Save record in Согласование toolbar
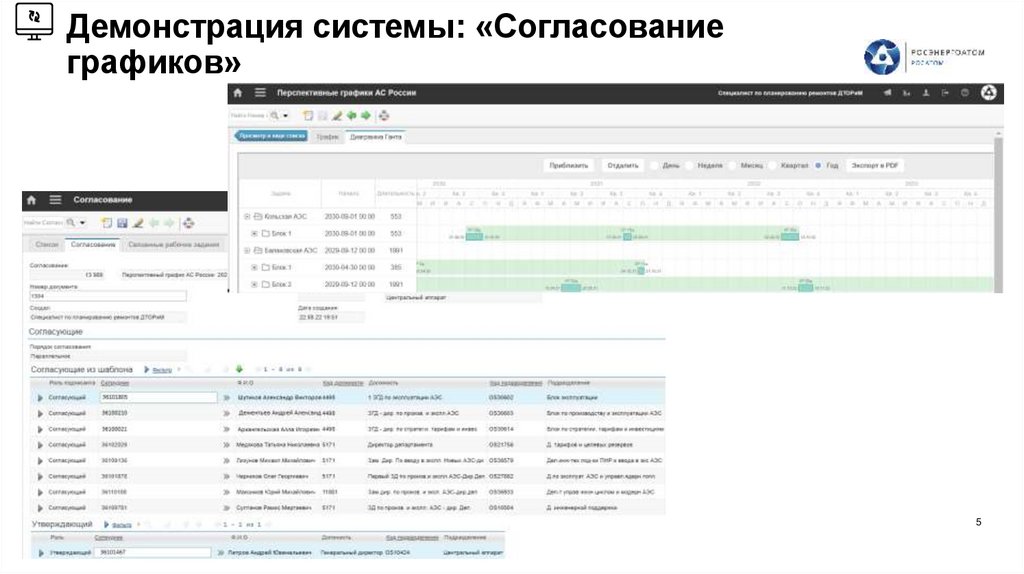This screenshot has height=574, width=1024. point(122,223)
